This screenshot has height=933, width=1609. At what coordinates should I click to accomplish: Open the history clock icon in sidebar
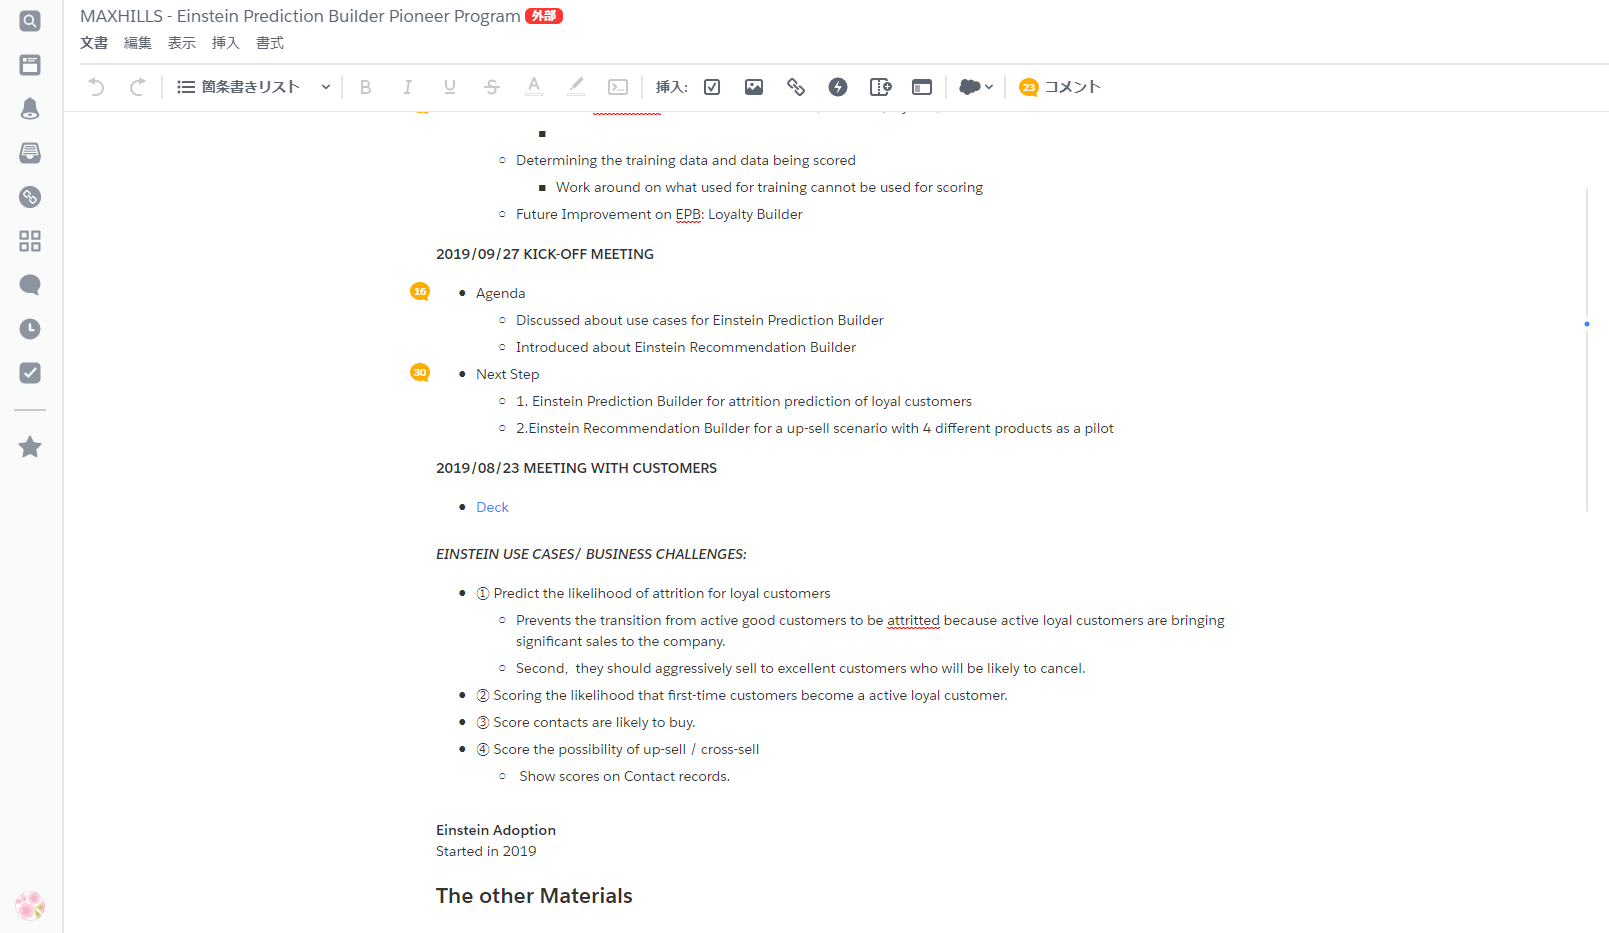tap(30, 329)
